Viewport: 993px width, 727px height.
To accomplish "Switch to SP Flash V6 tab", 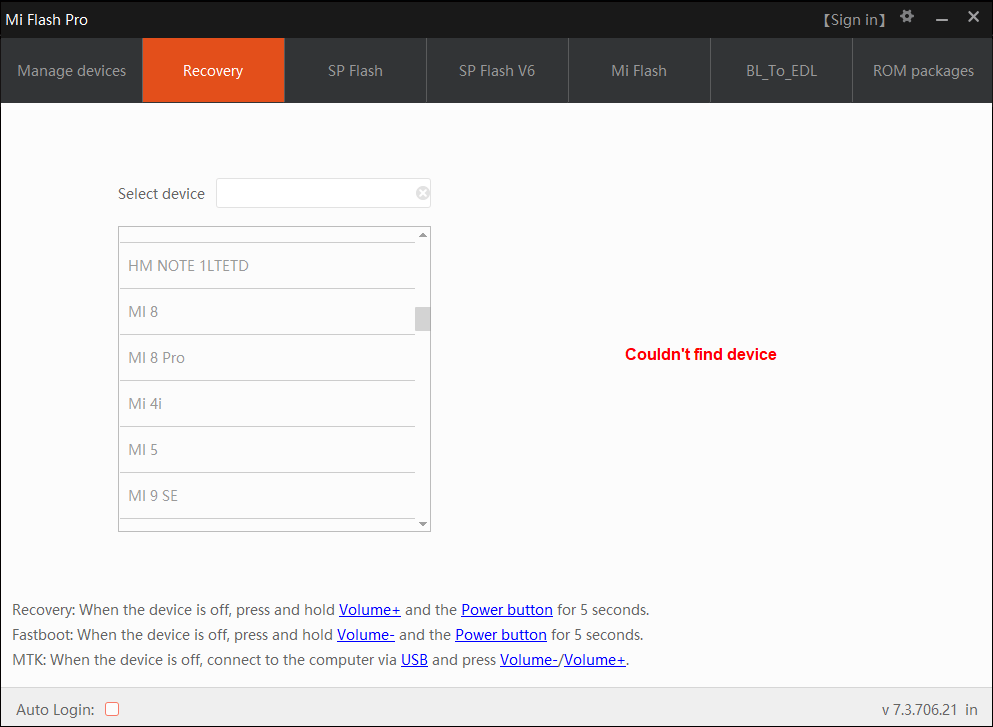I will (x=496, y=70).
